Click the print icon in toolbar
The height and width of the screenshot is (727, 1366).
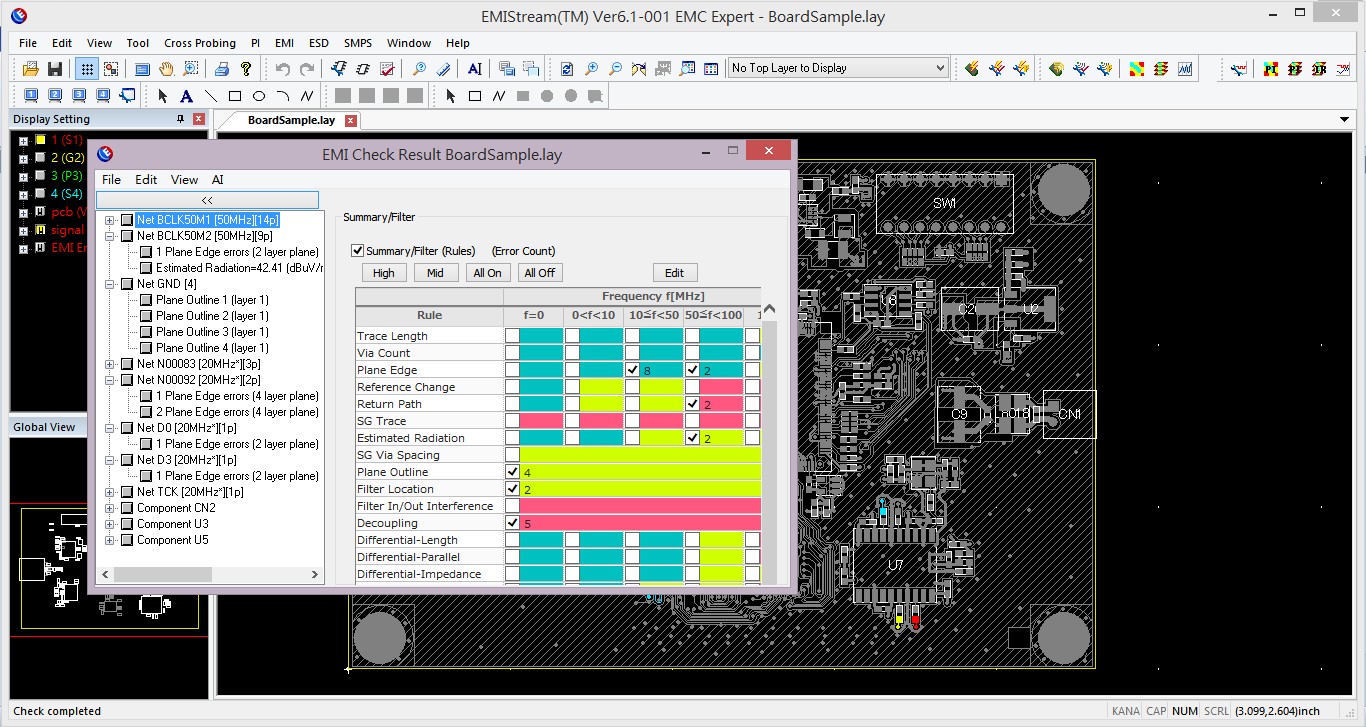[222, 68]
